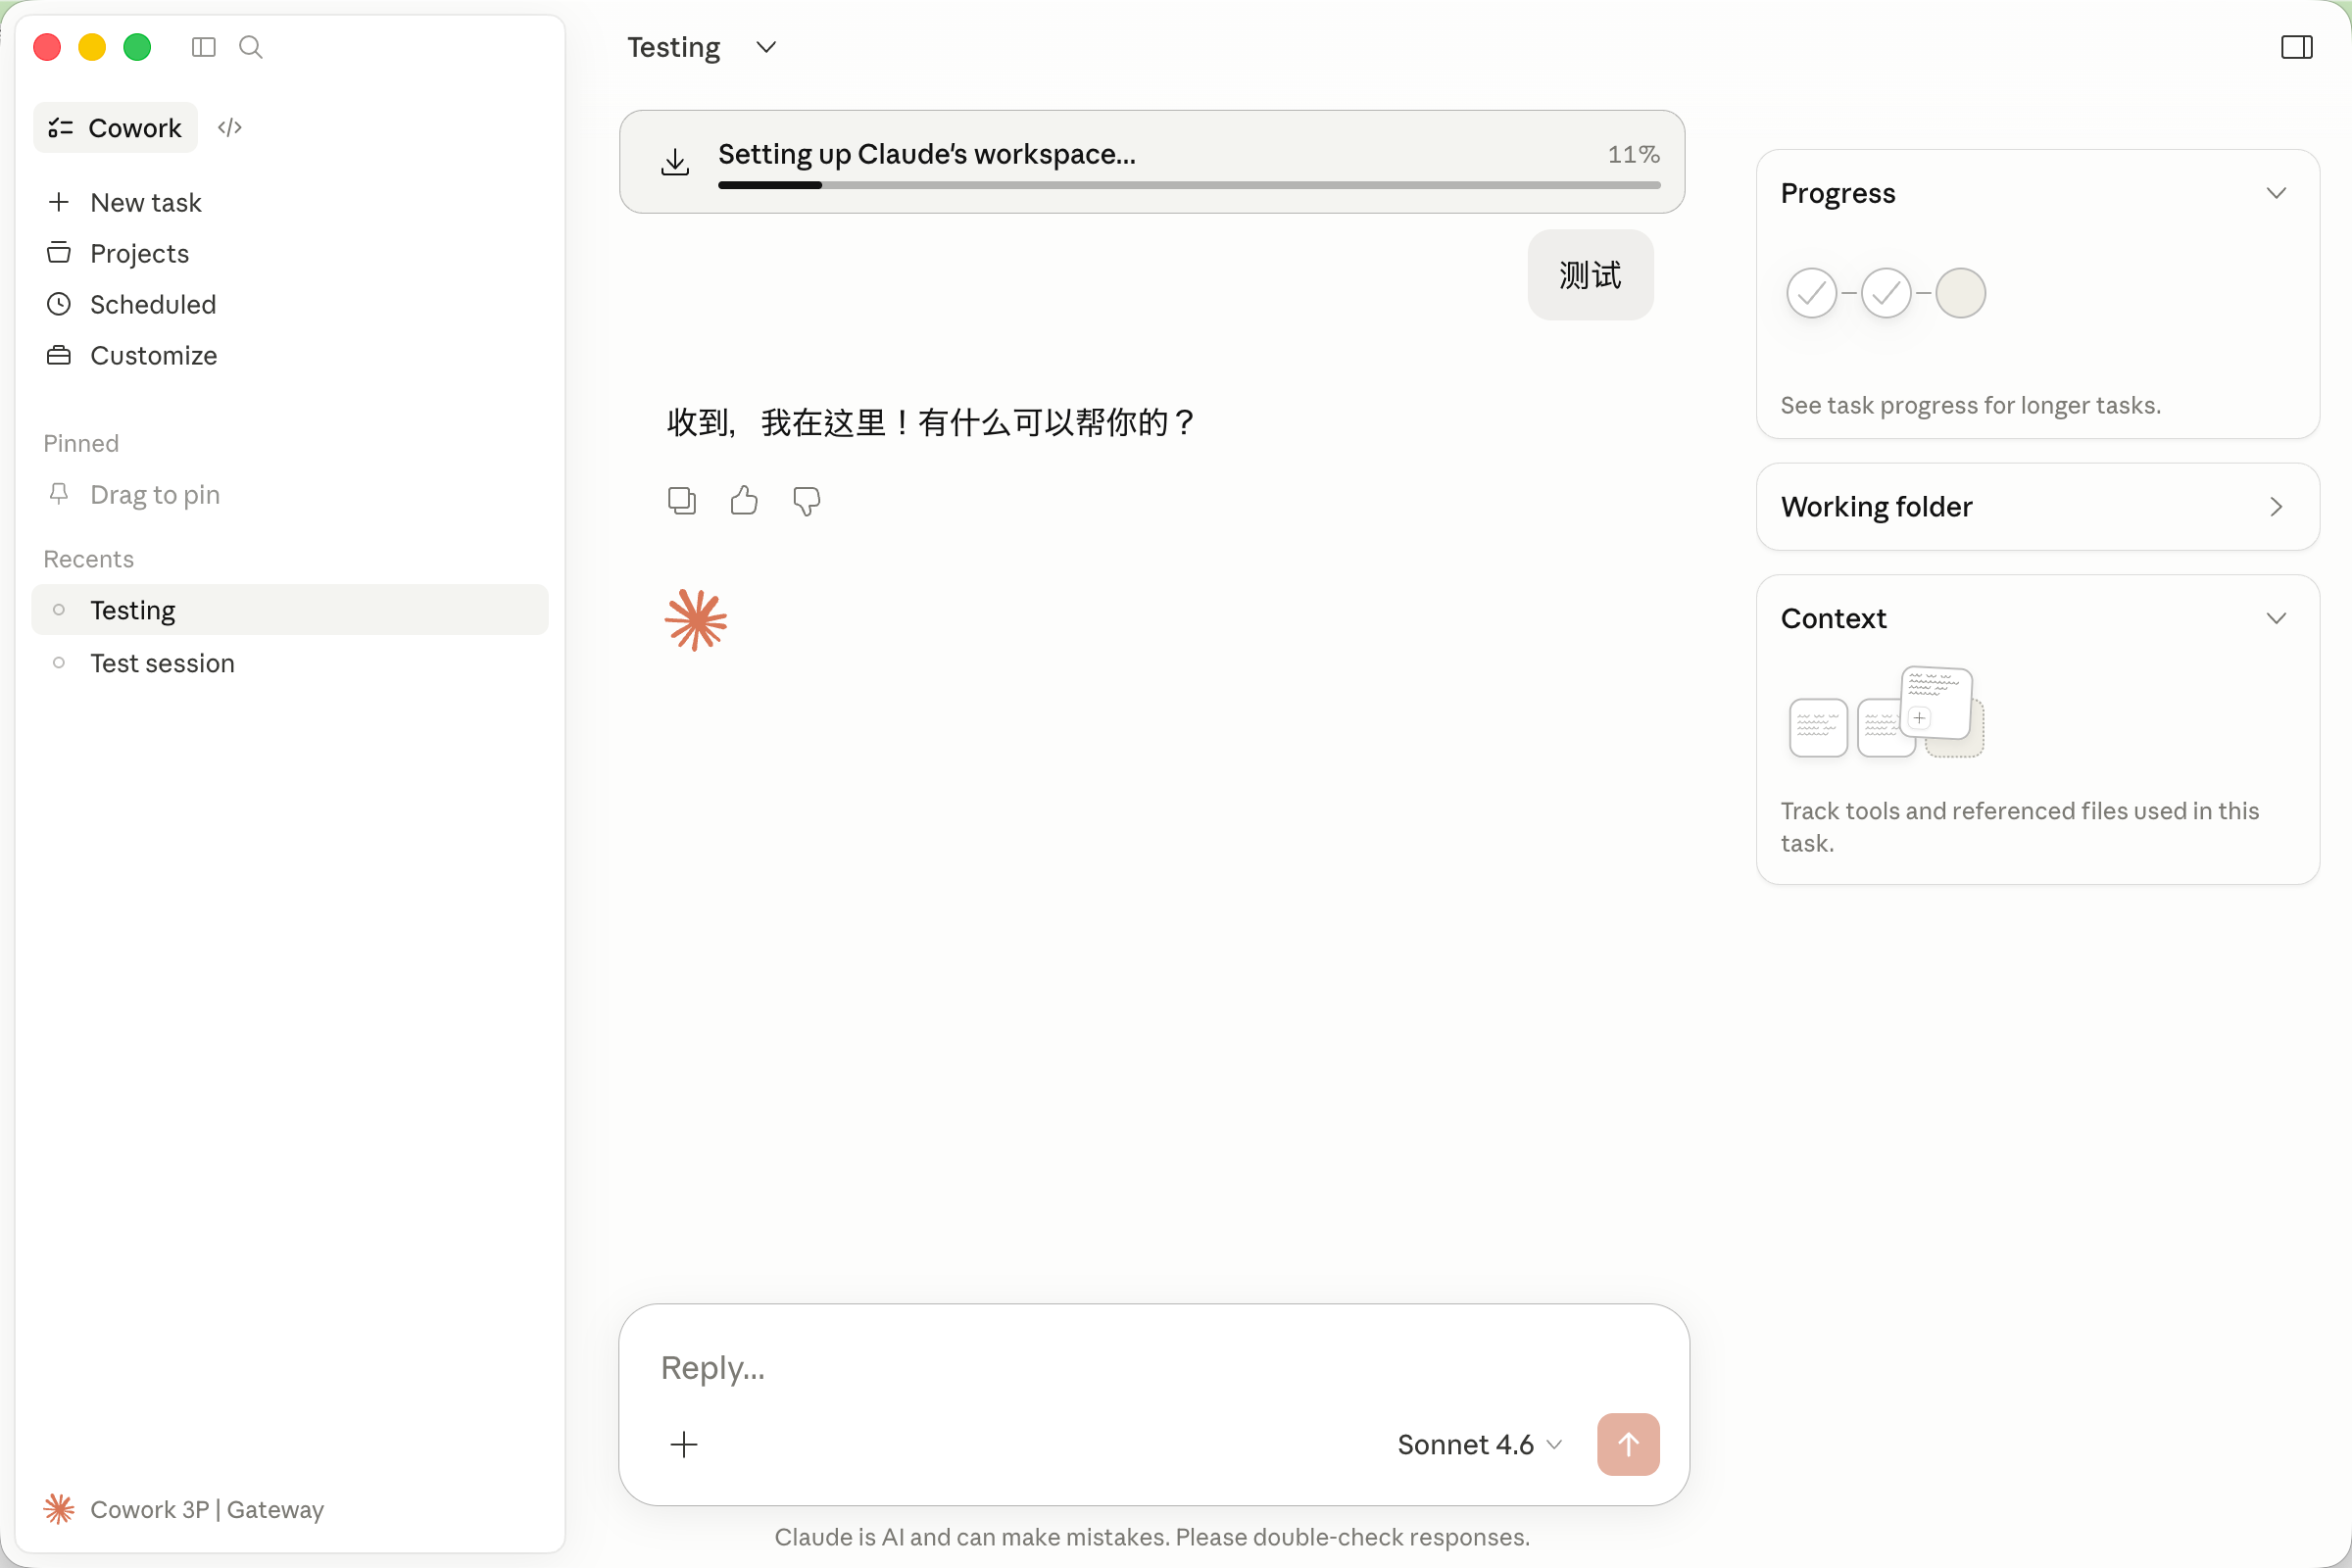The width and height of the screenshot is (2352, 1568).
Task: Click the Context files illustration
Action: [x=1886, y=712]
